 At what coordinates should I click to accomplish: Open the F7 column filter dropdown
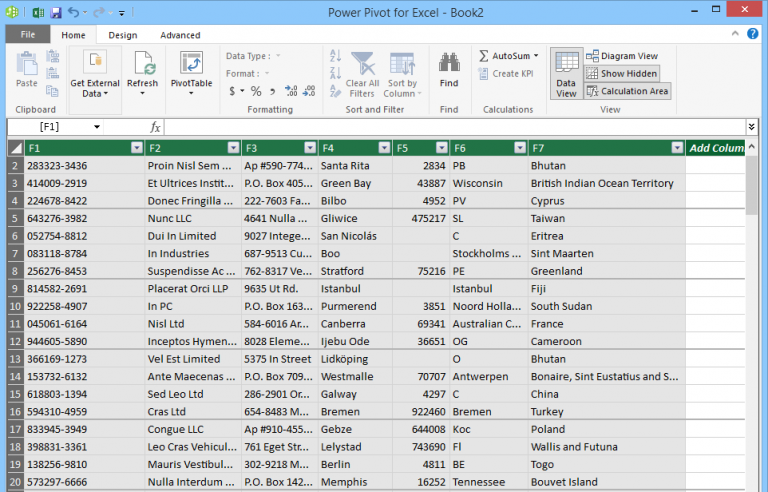click(677, 148)
